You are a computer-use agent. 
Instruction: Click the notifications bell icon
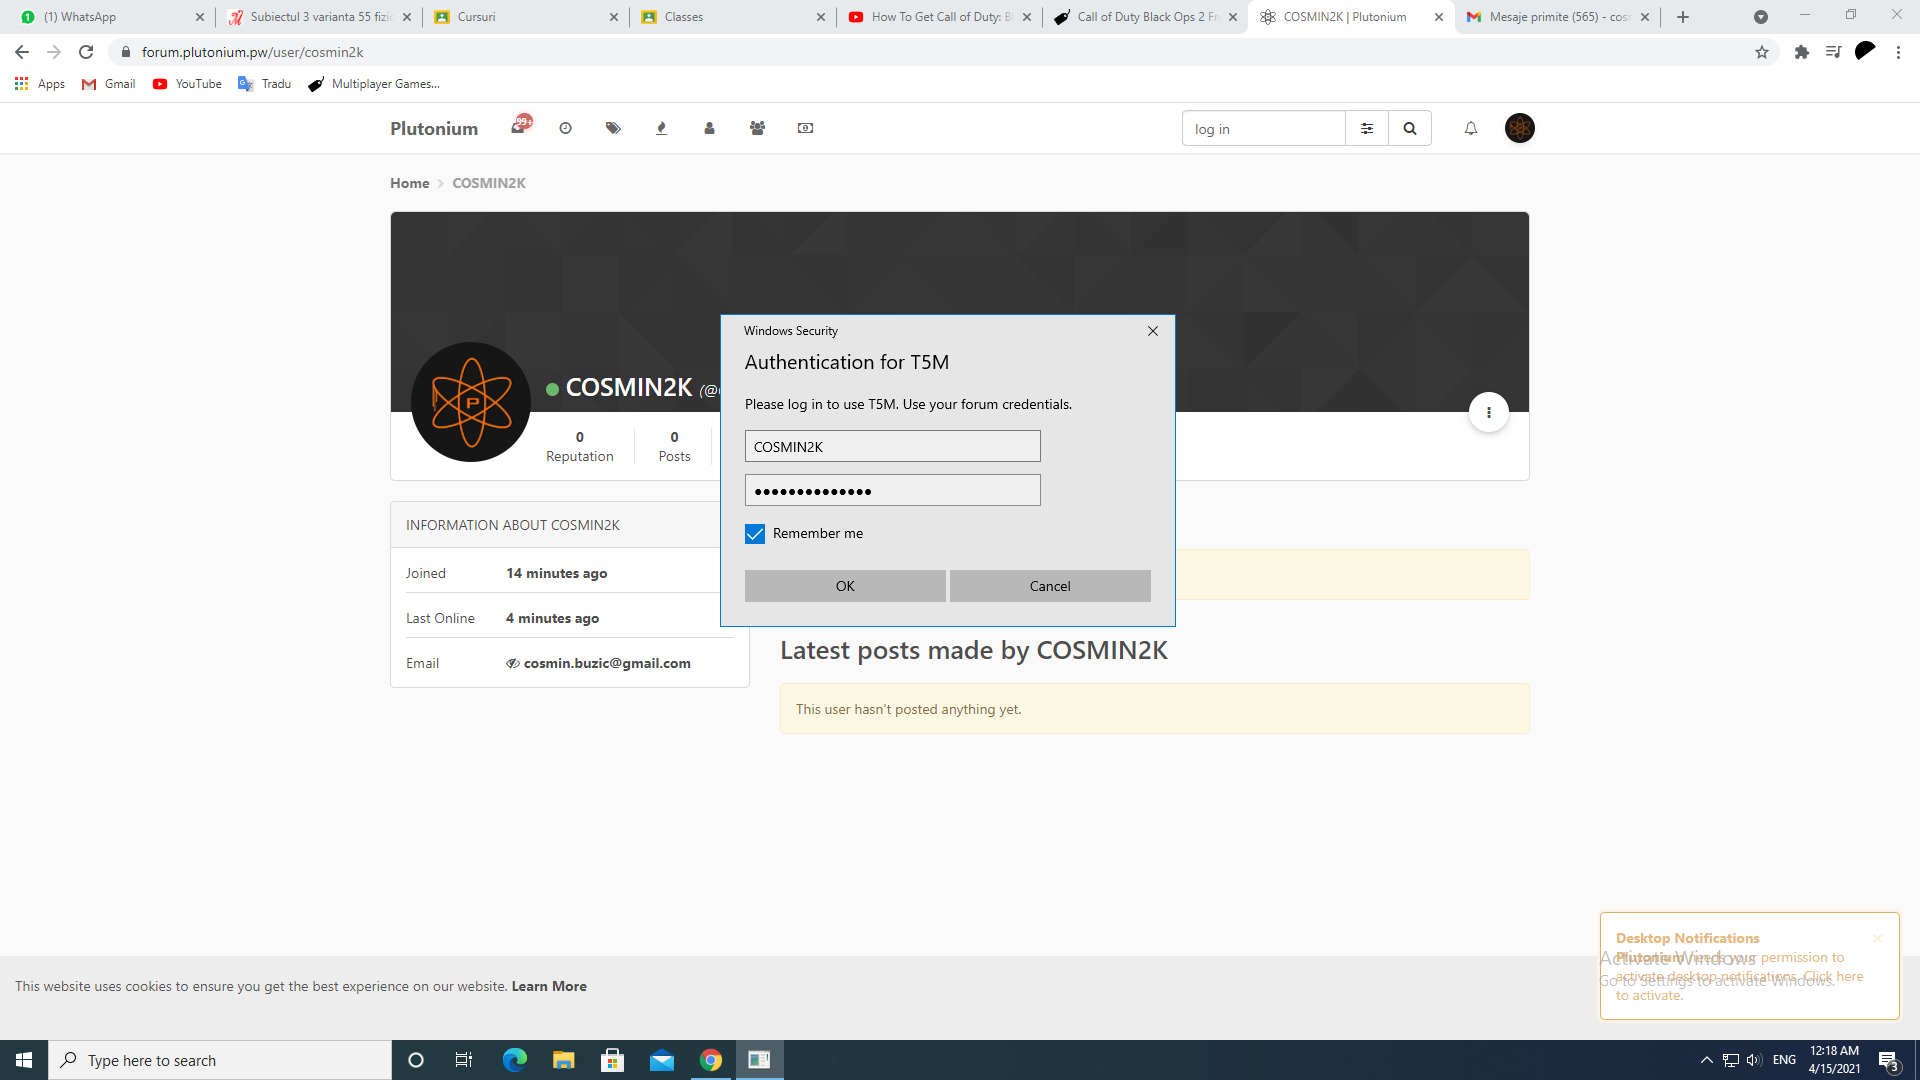pos(1471,128)
